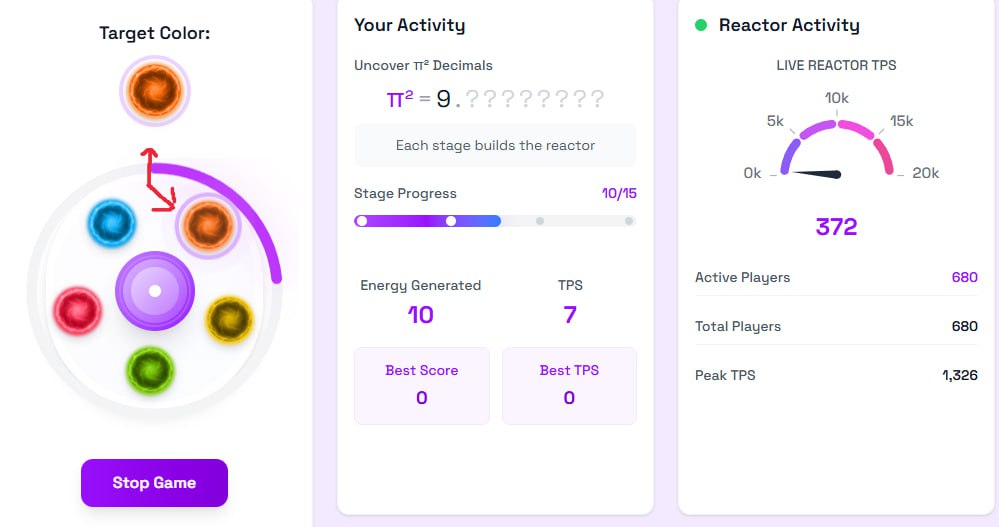Image resolution: width=999 pixels, height=527 pixels.
Task: Click the π² decimals placeholder digits
Action: click(535, 99)
